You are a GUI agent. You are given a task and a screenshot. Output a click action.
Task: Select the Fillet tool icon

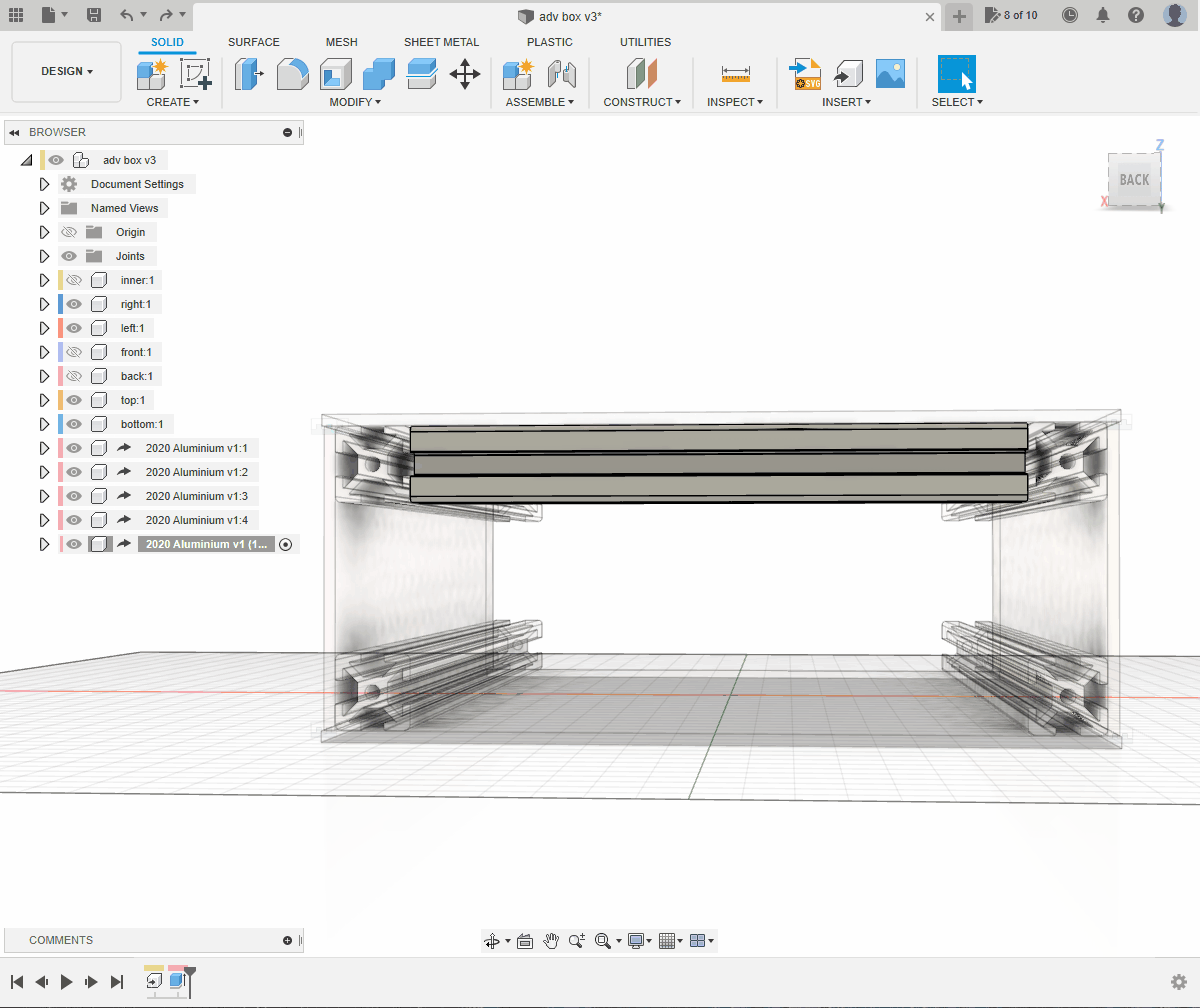pos(292,74)
